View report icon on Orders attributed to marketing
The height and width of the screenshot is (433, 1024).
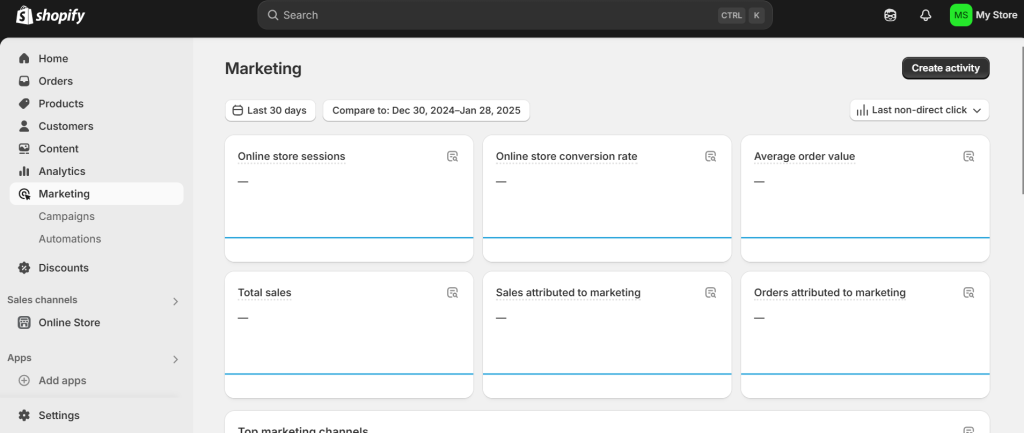tap(969, 293)
